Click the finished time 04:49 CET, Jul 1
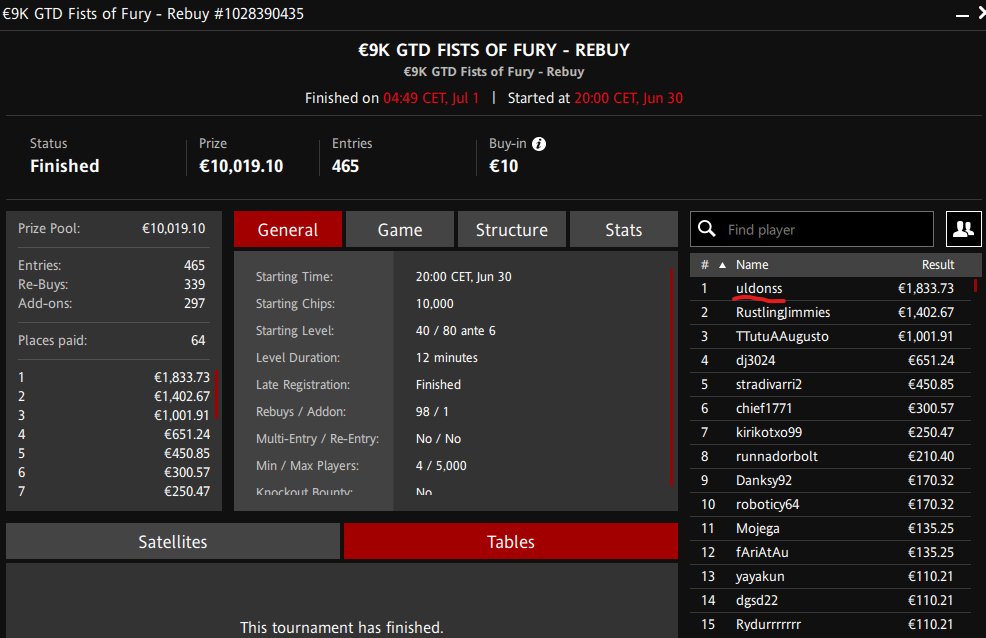 pos(431,98)
